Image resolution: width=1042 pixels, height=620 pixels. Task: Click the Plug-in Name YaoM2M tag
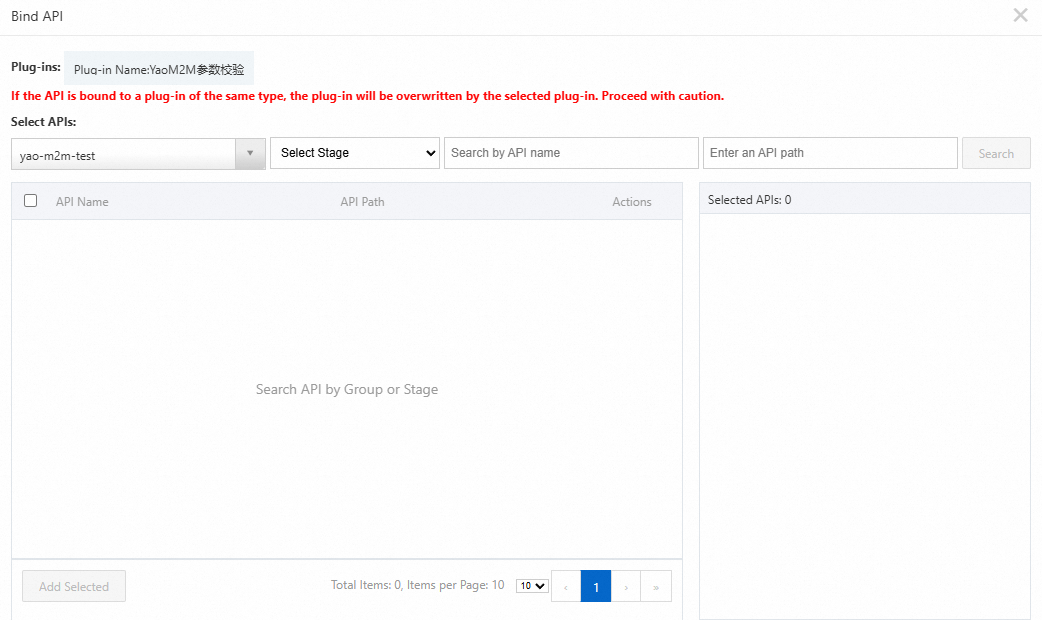[x=159, y=70]
